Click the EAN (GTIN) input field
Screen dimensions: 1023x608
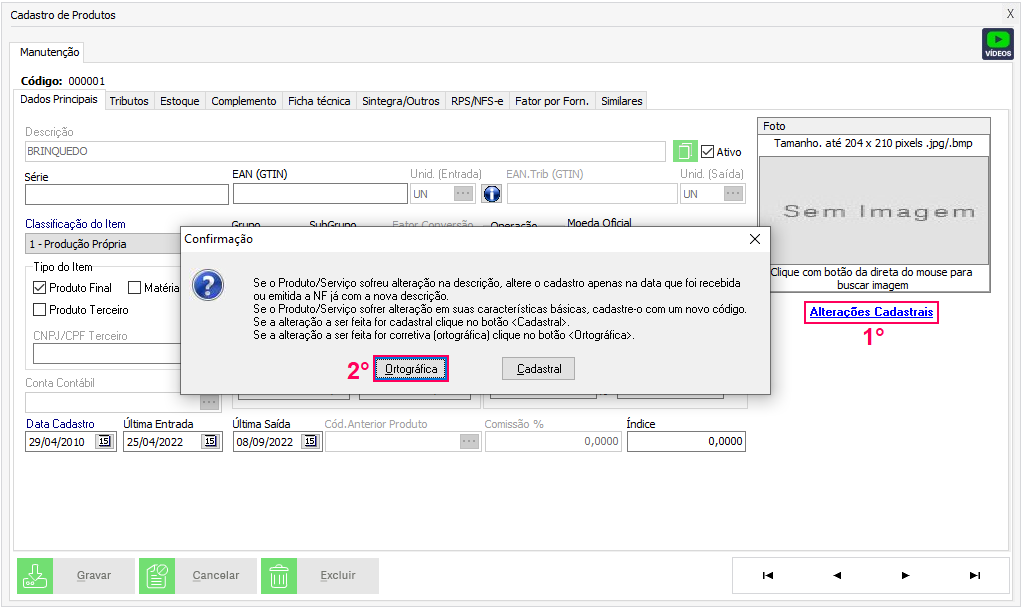(317, 194)
